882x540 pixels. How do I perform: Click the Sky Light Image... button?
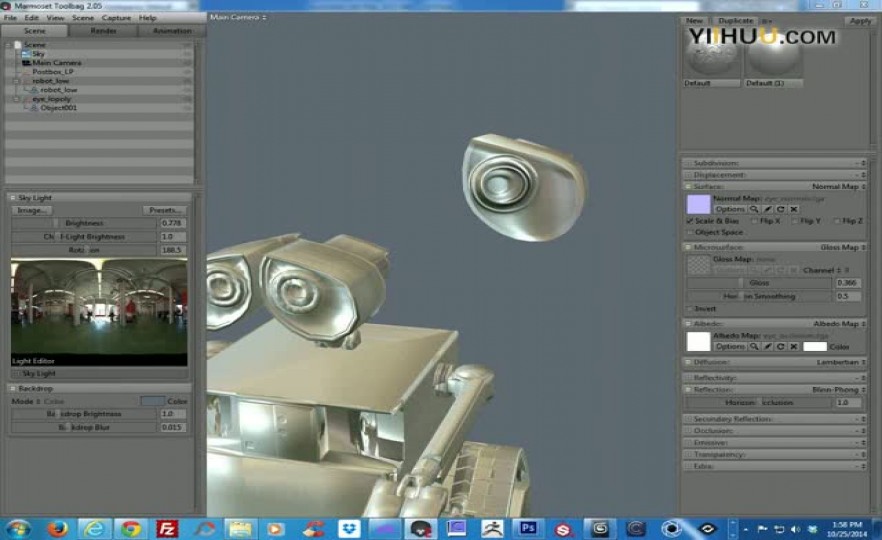32,210
